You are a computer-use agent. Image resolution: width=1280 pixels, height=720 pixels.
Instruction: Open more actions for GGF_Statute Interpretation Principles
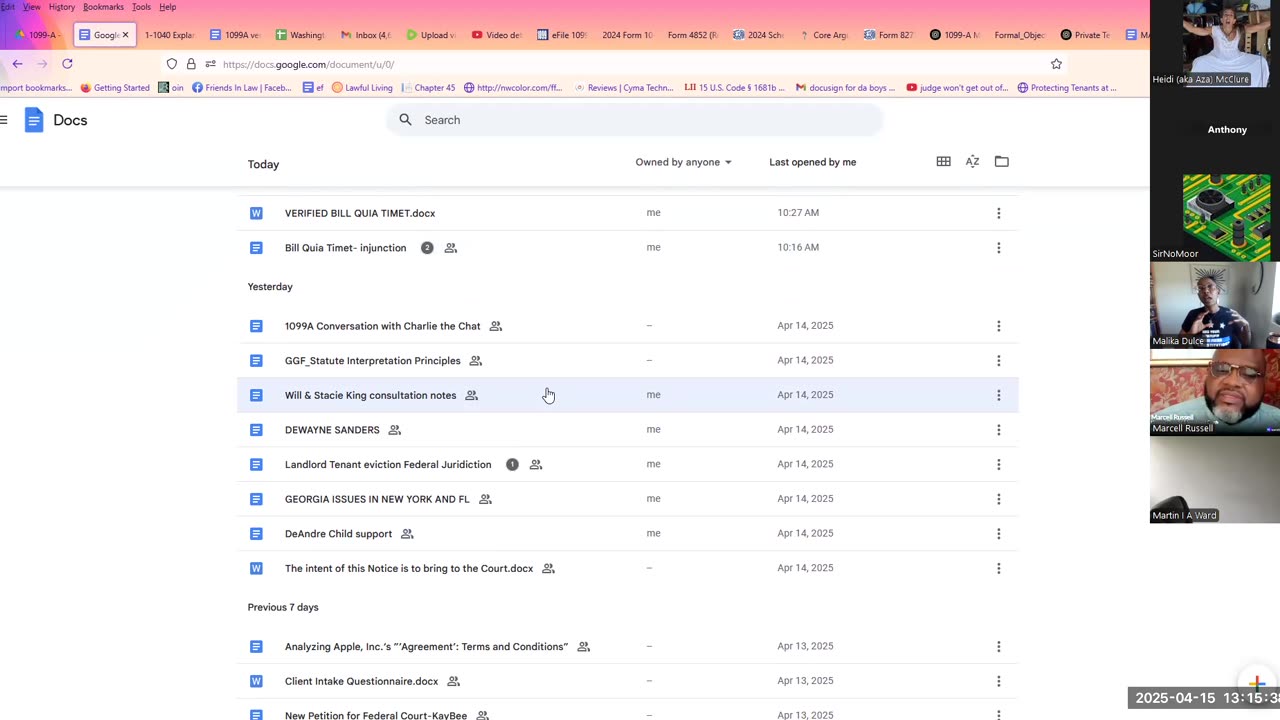[x=998, y=361]
